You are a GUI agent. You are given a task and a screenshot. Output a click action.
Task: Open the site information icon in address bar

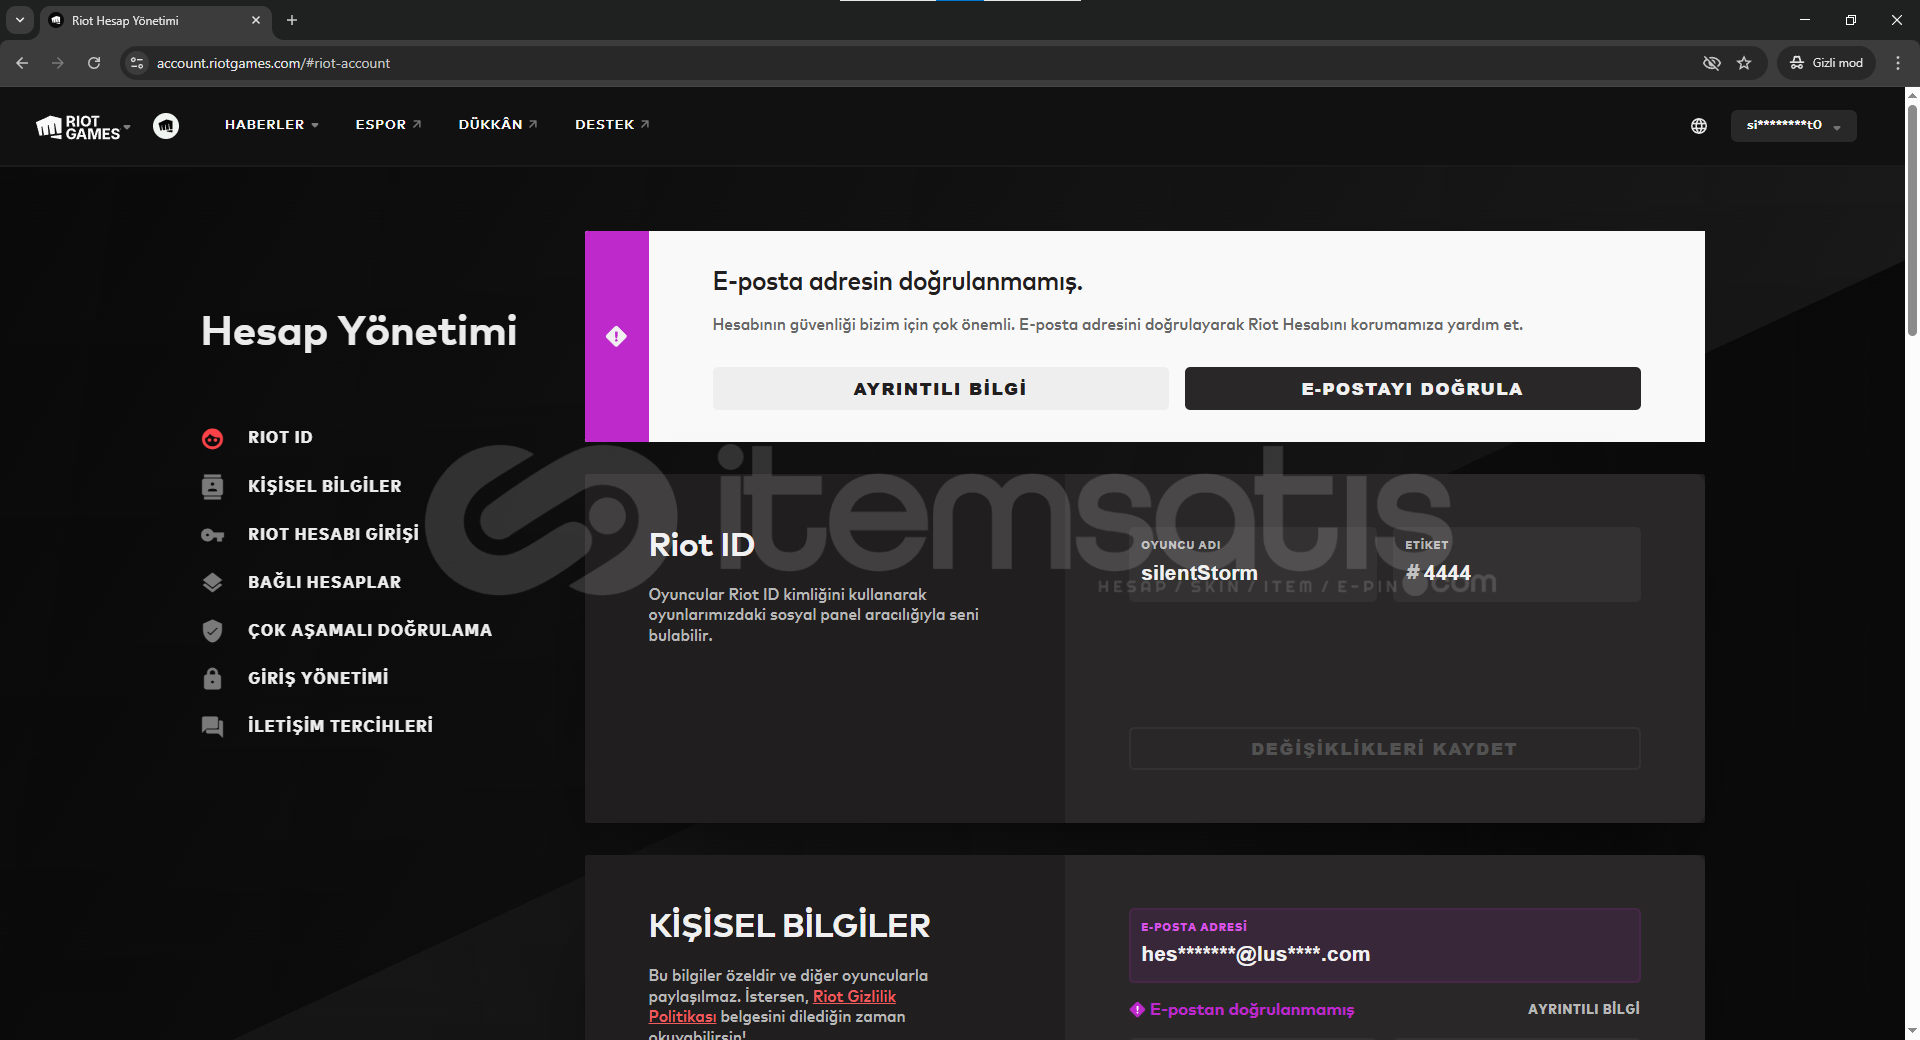pos(137,63)
